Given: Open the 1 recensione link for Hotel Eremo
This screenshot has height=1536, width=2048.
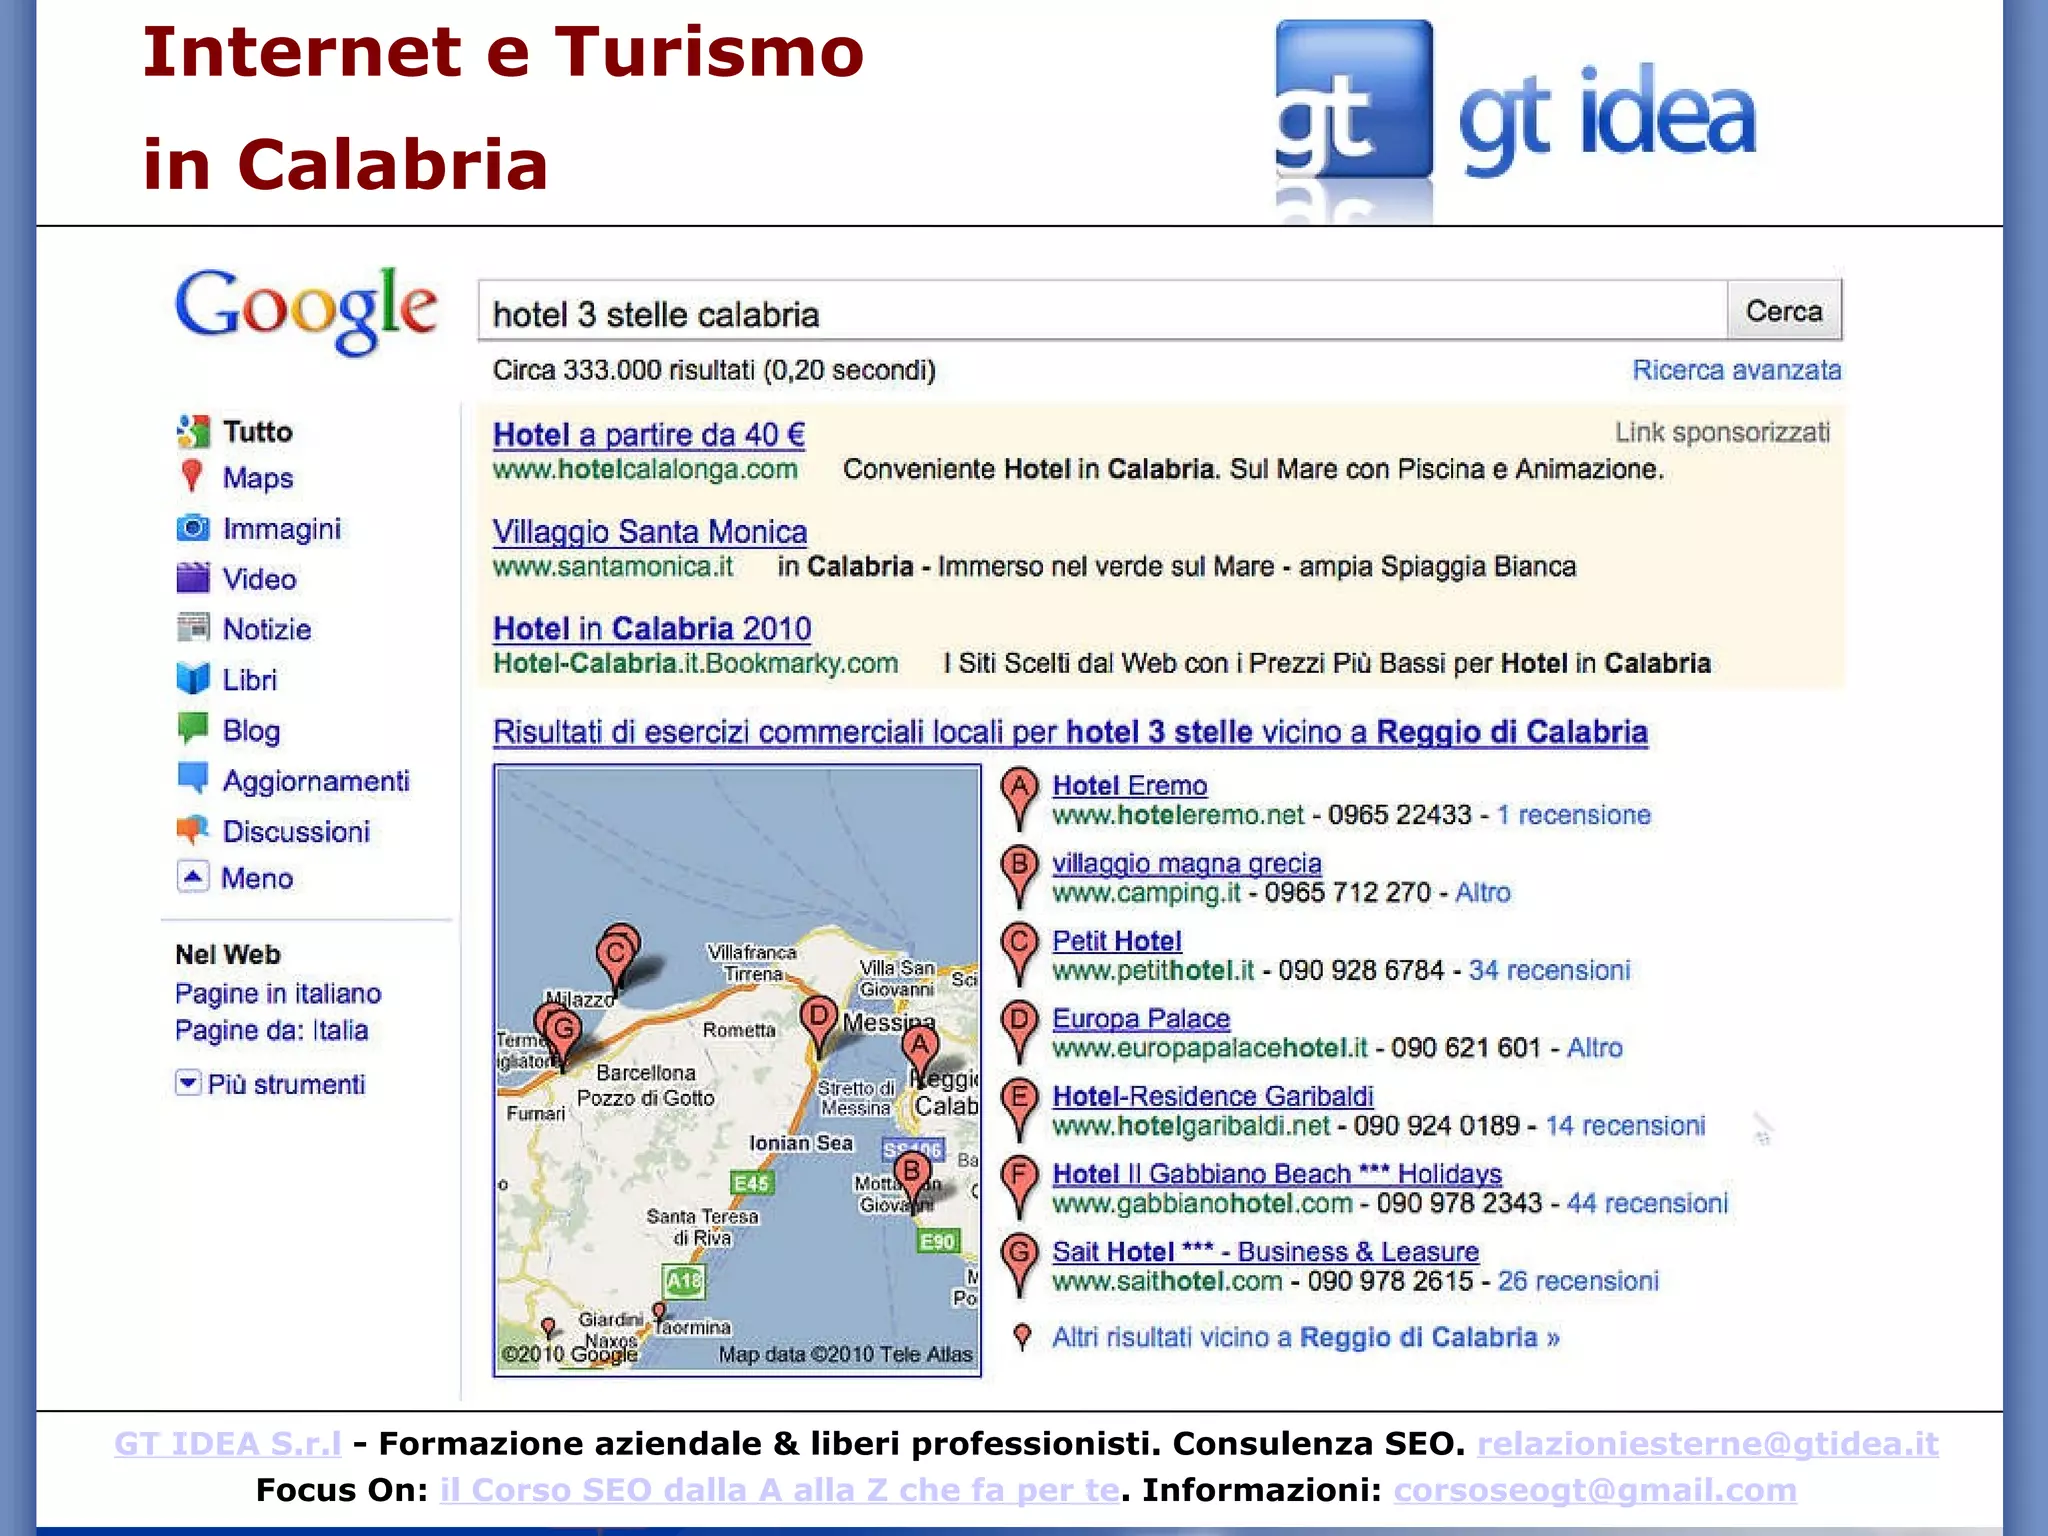Looking at the screenshot, I should click(1573, 815).
